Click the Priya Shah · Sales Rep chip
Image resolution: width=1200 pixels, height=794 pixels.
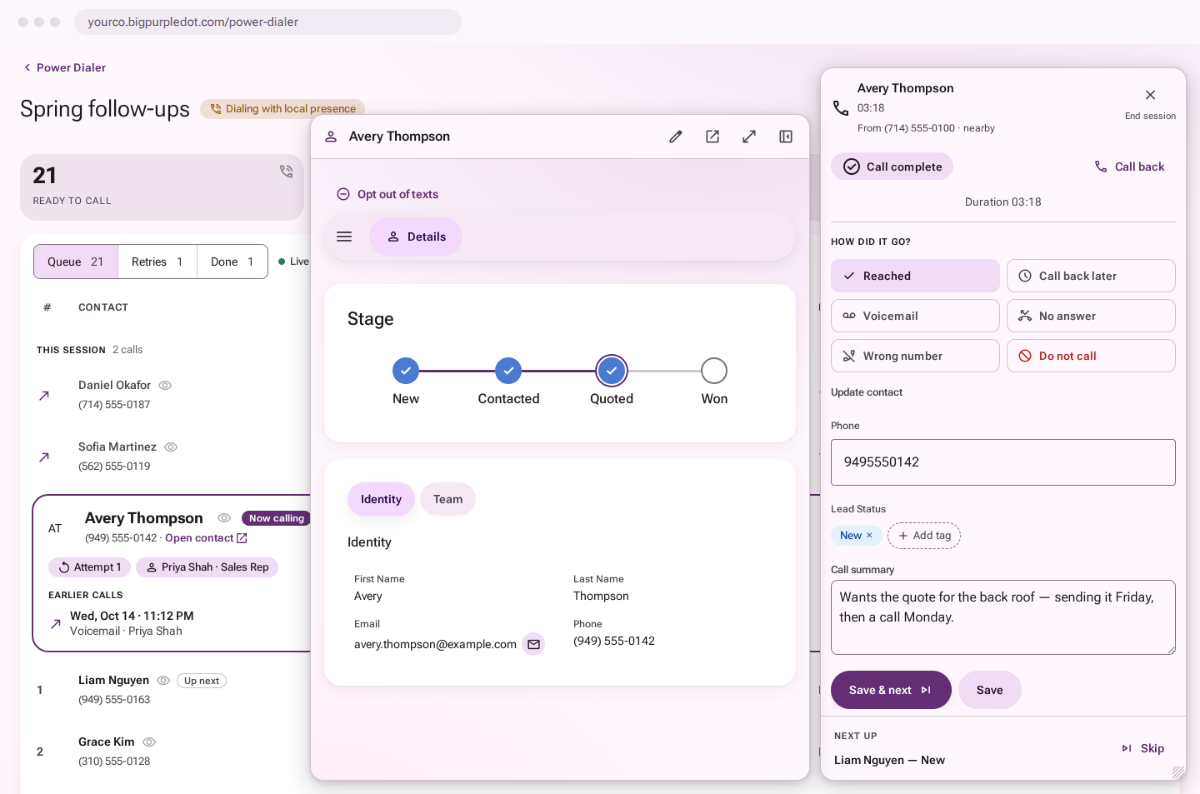click(207, 567)
